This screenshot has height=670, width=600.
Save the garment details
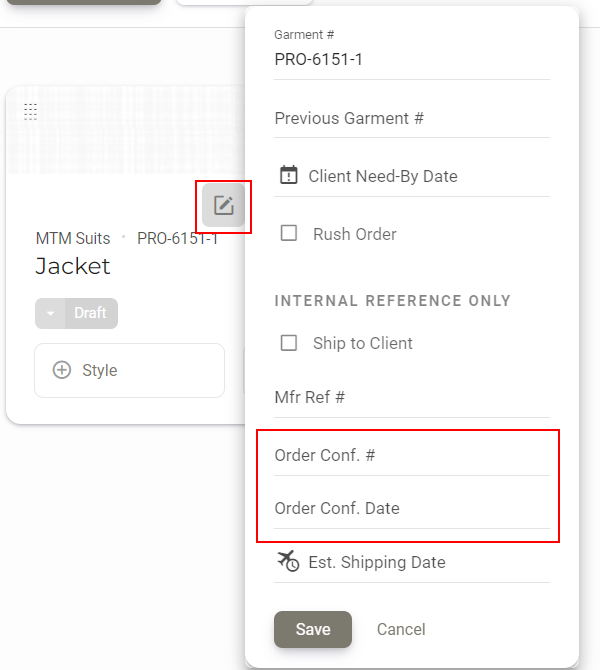[313, 629]
